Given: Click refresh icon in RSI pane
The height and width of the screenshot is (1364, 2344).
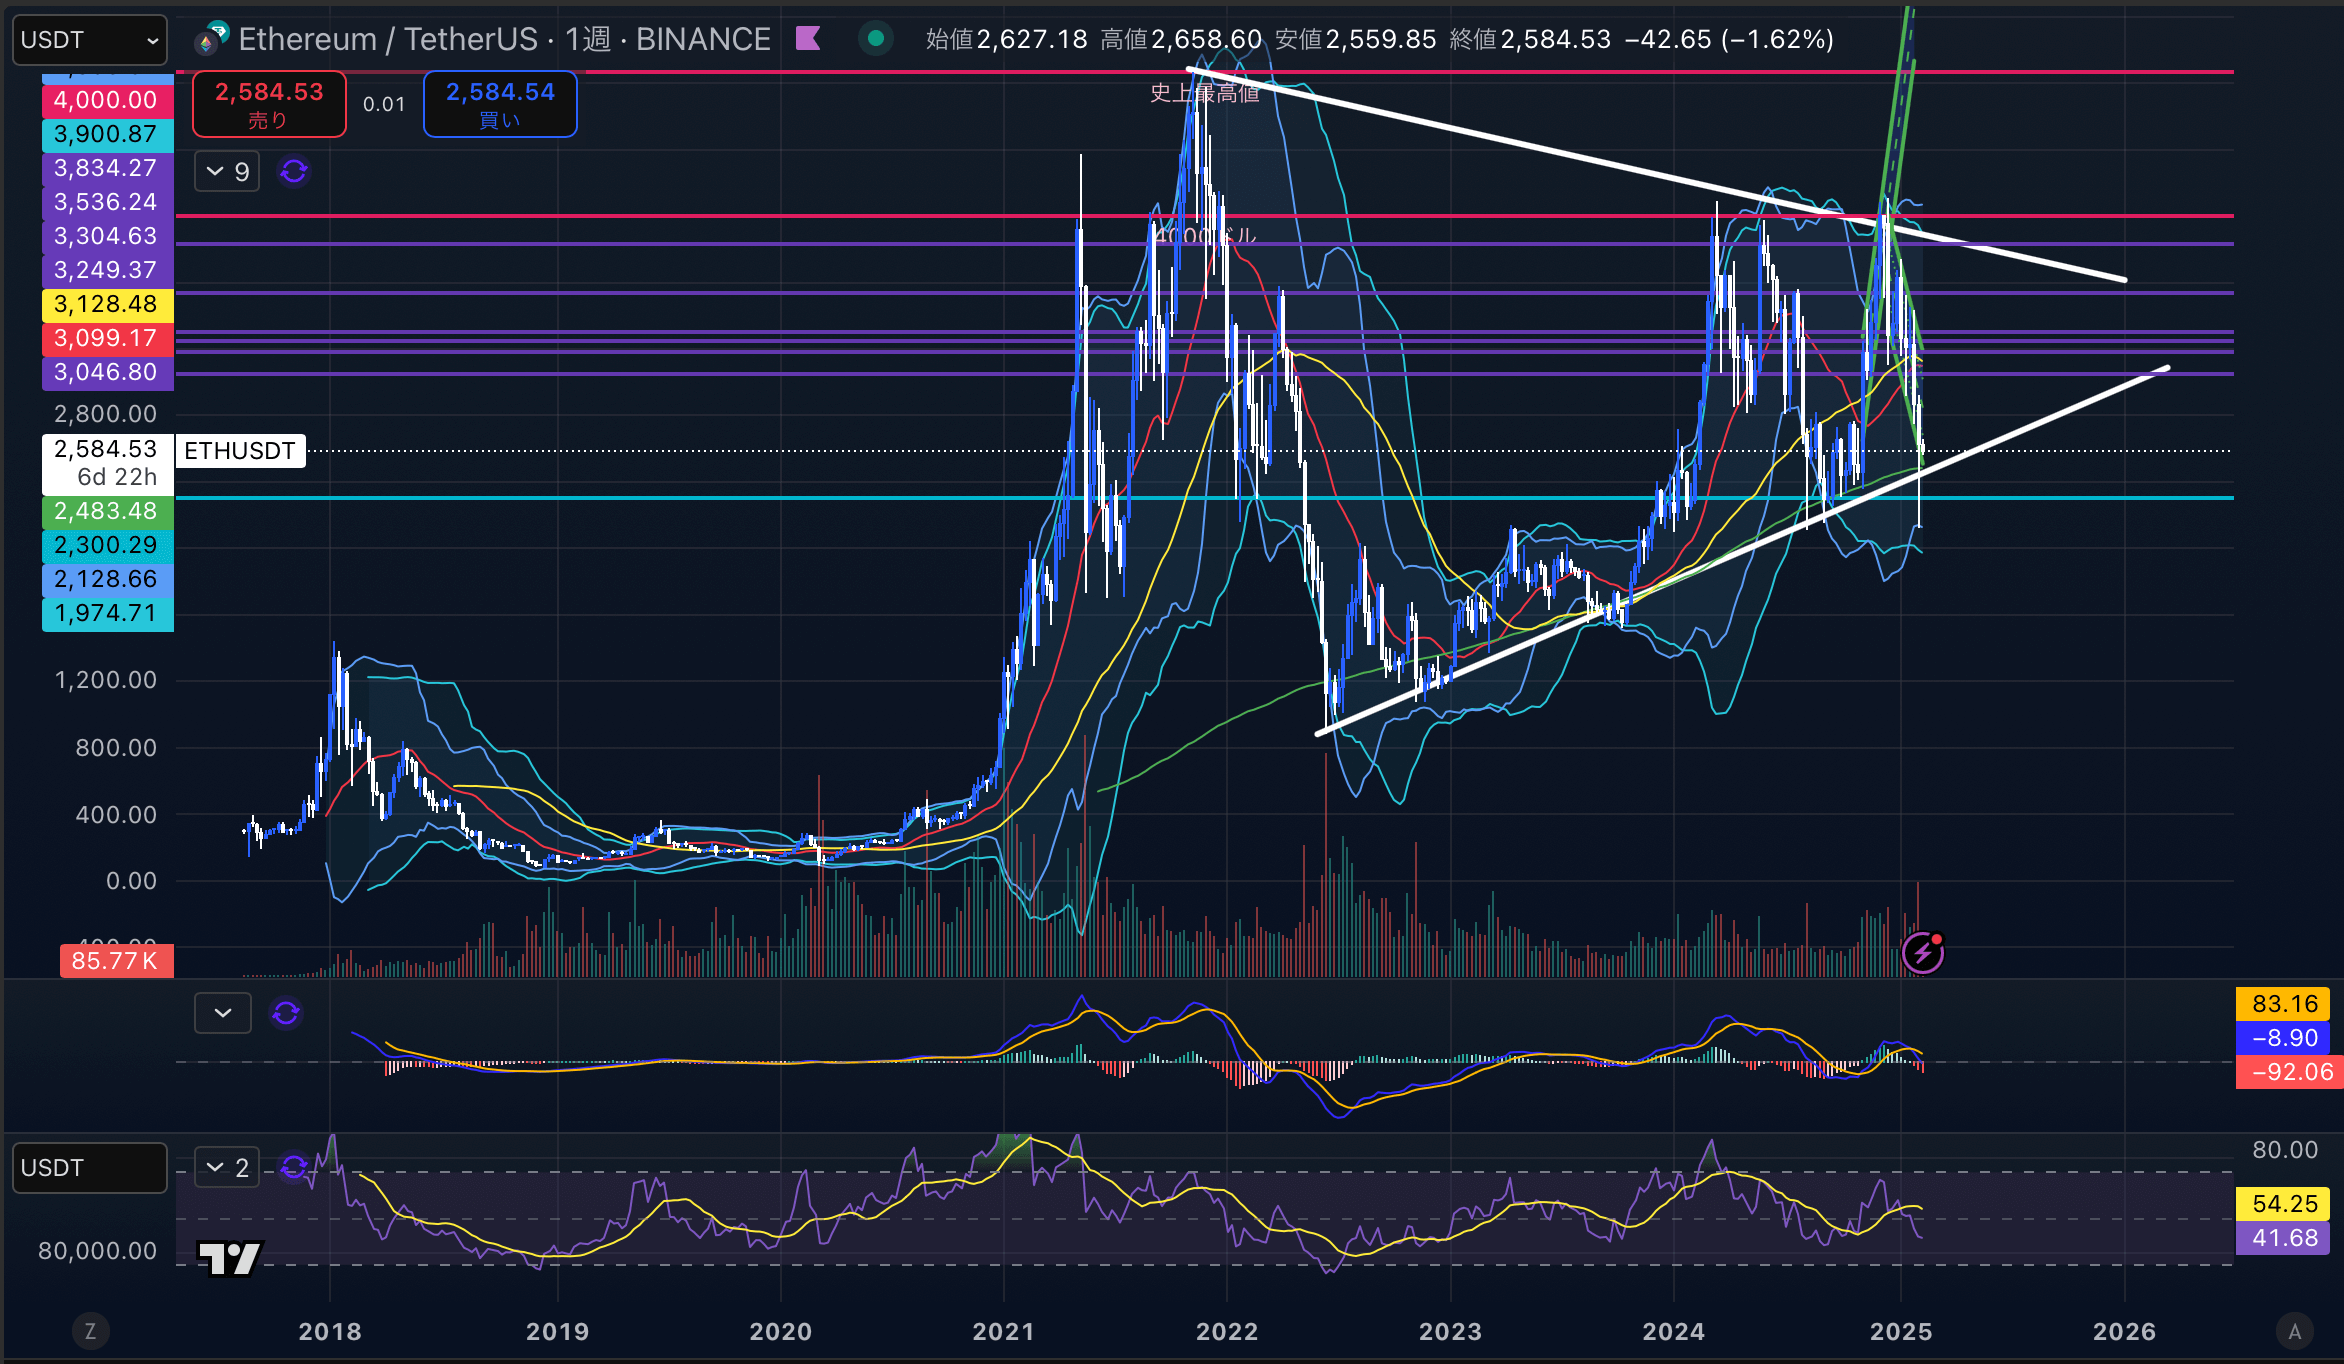Looking at the screenshot, I should (294, 1167).
